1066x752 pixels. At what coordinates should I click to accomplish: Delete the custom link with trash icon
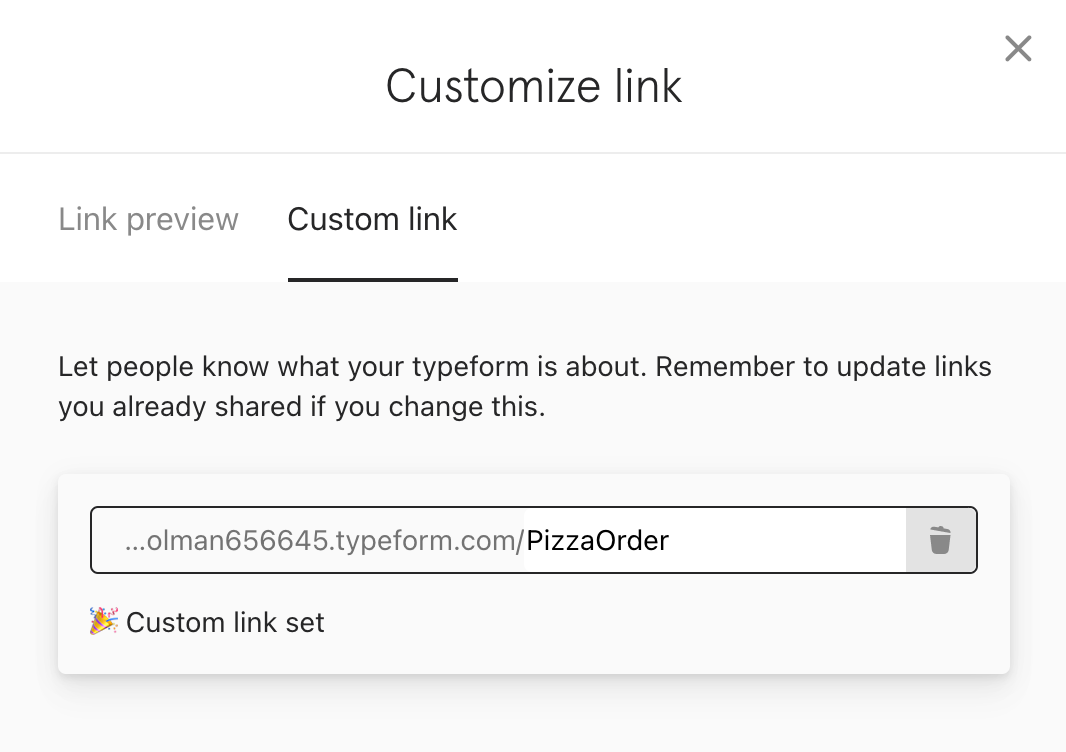[940, 540]
